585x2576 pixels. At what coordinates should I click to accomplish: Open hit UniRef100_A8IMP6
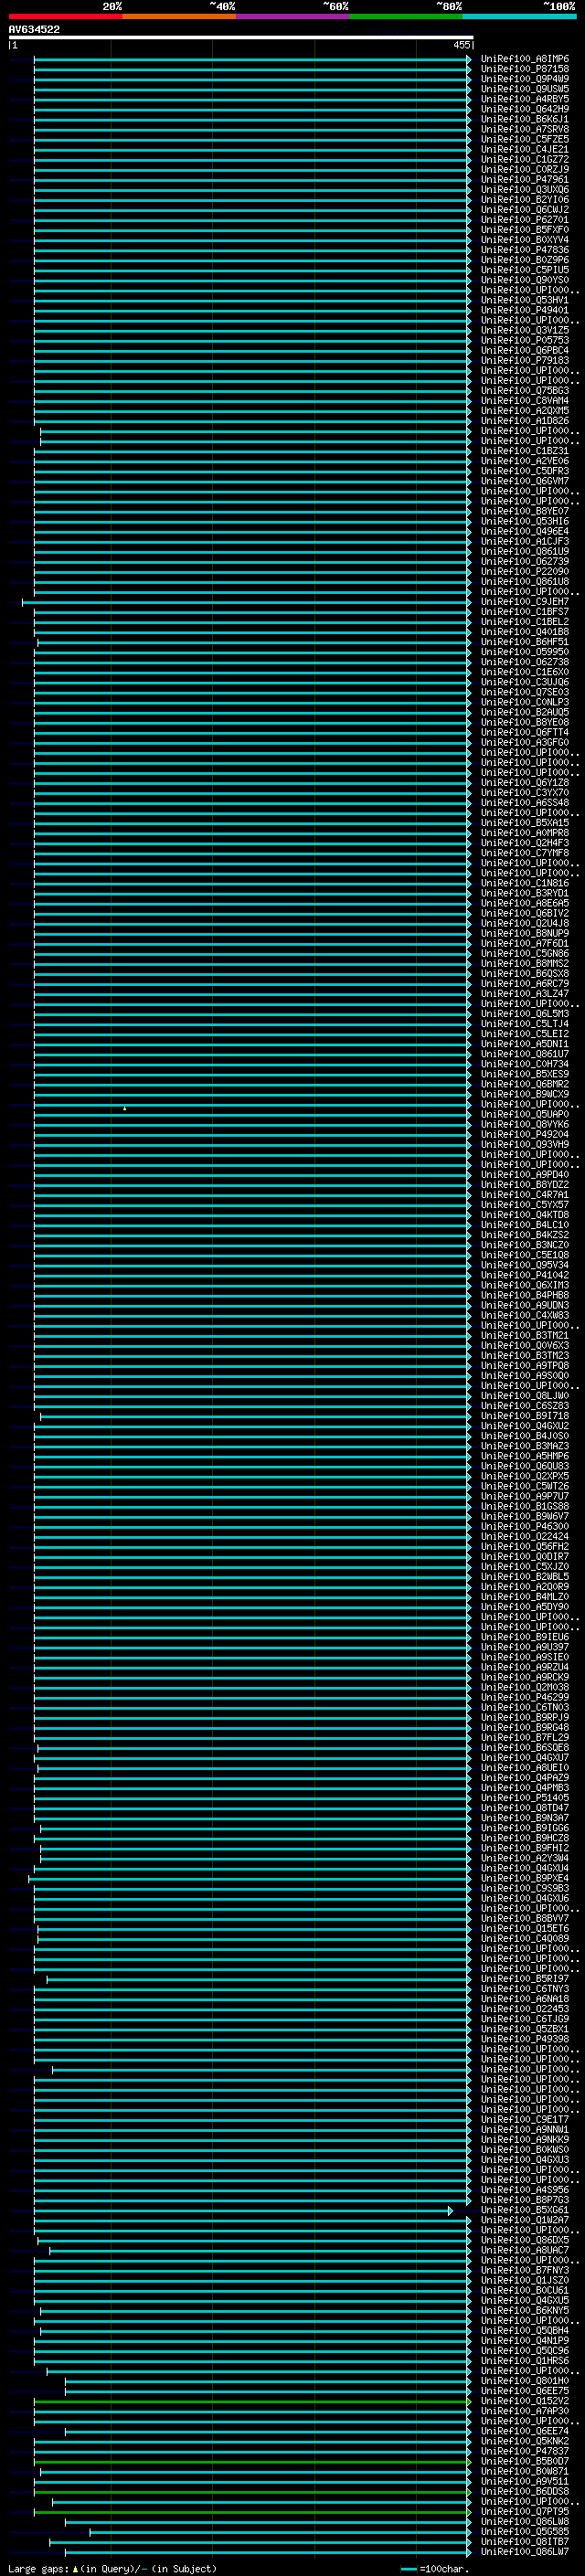coord(524,59)
